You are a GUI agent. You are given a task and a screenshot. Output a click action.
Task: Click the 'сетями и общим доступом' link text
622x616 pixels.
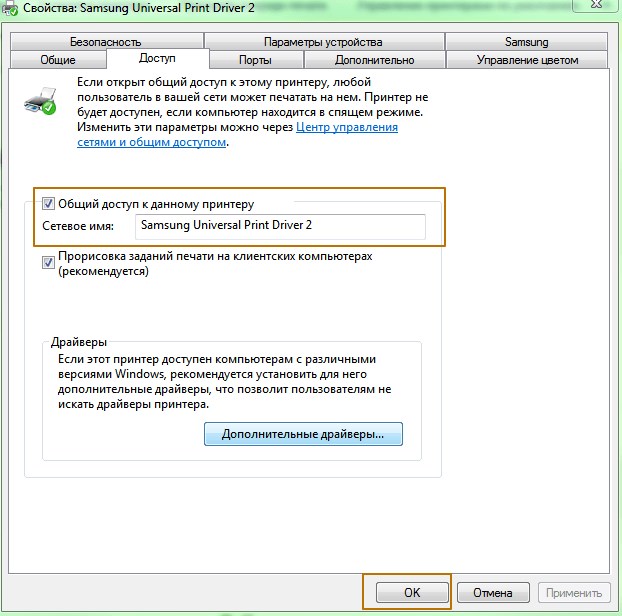coord(152,142)
